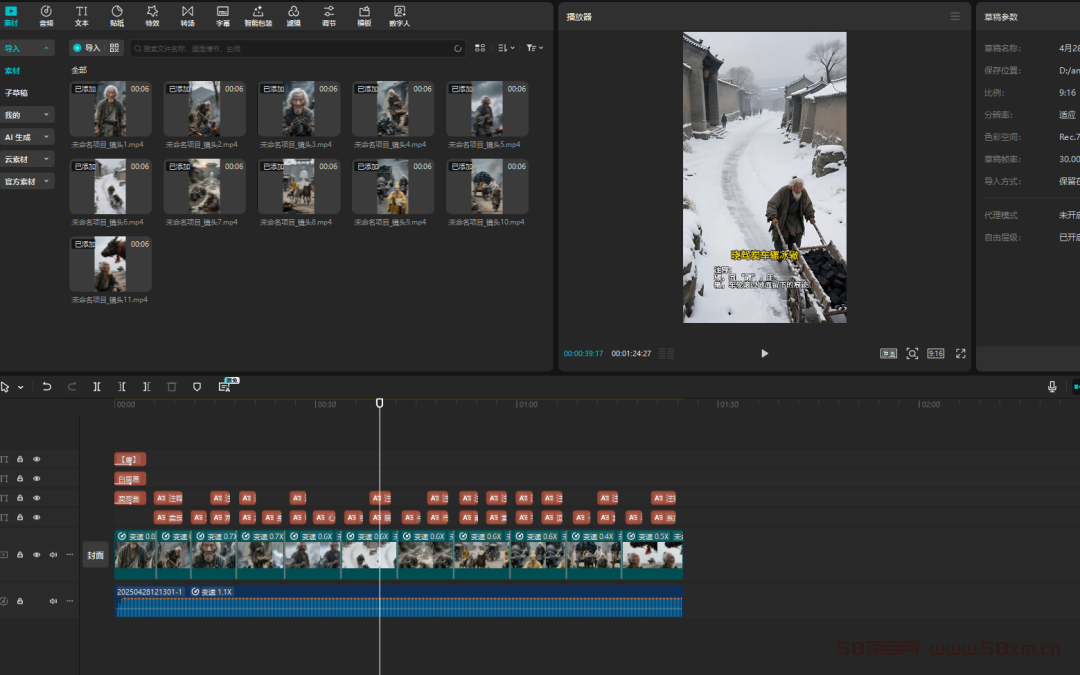Open the sort order dropdown in media panel
The image size is (1080, 675).
(507, 48)
